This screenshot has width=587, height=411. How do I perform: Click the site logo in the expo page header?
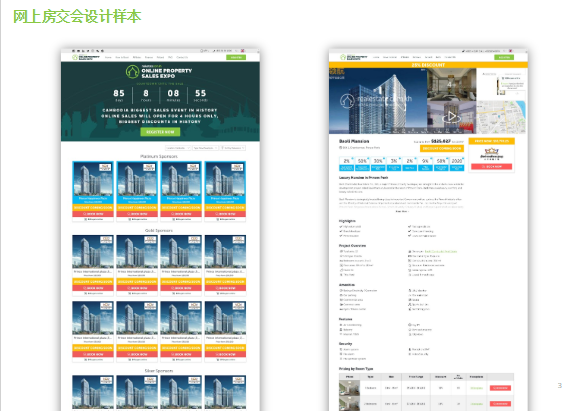click(x=86, y=57)
